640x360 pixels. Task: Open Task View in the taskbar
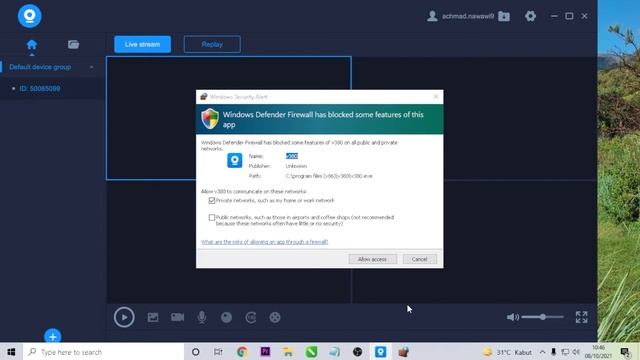tap(218, 352)
